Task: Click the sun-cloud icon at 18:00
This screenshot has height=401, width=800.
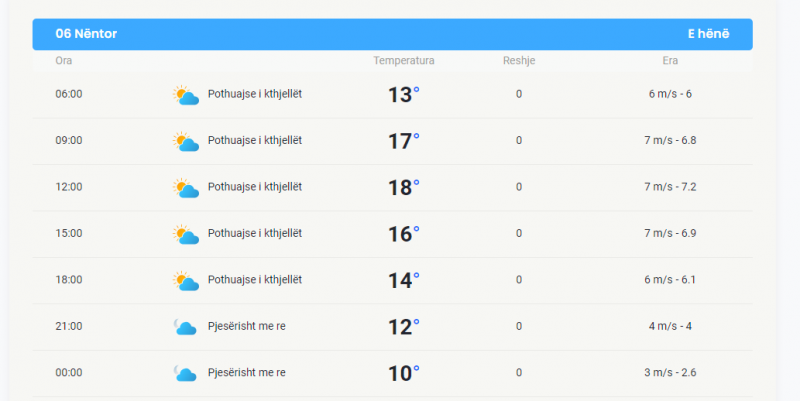Action: pos(186,281)
